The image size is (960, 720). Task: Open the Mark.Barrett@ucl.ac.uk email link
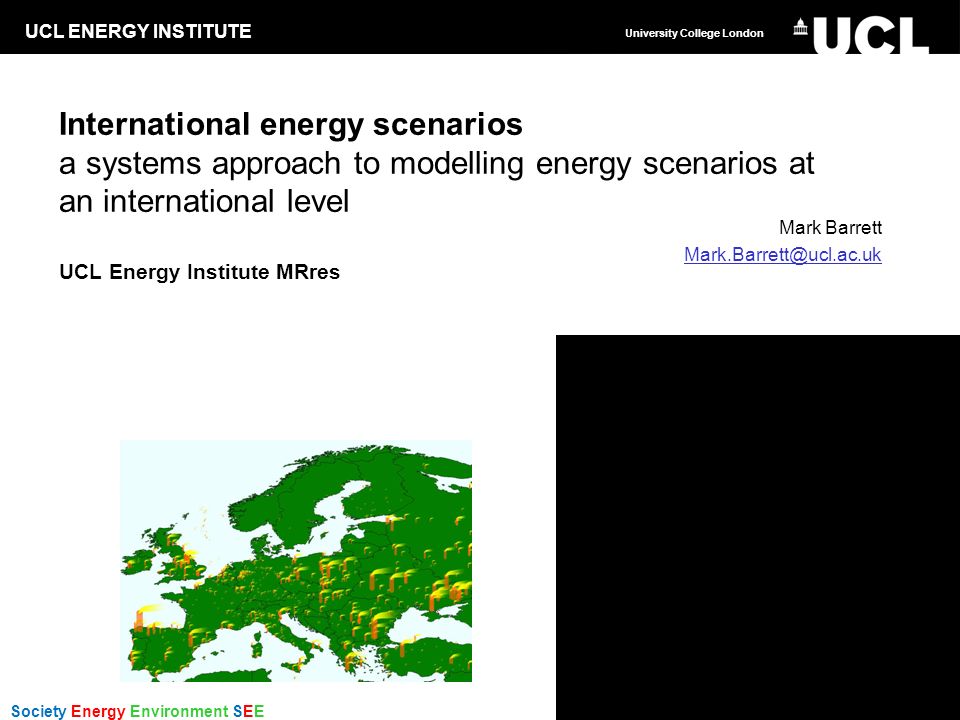coord(782,255)
